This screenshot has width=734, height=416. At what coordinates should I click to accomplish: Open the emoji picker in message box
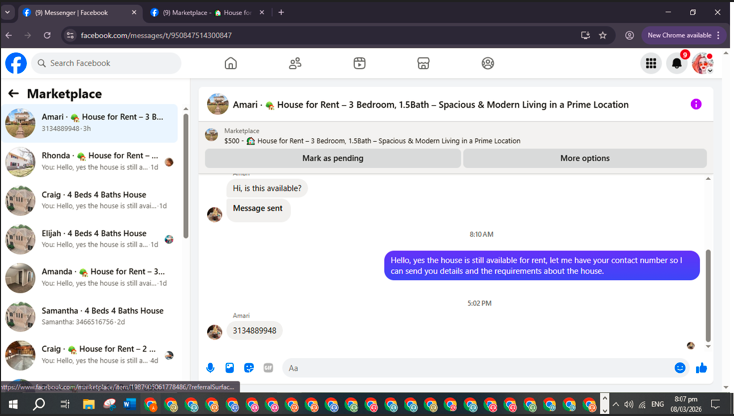pyautogui.click(x=680, y=368)
